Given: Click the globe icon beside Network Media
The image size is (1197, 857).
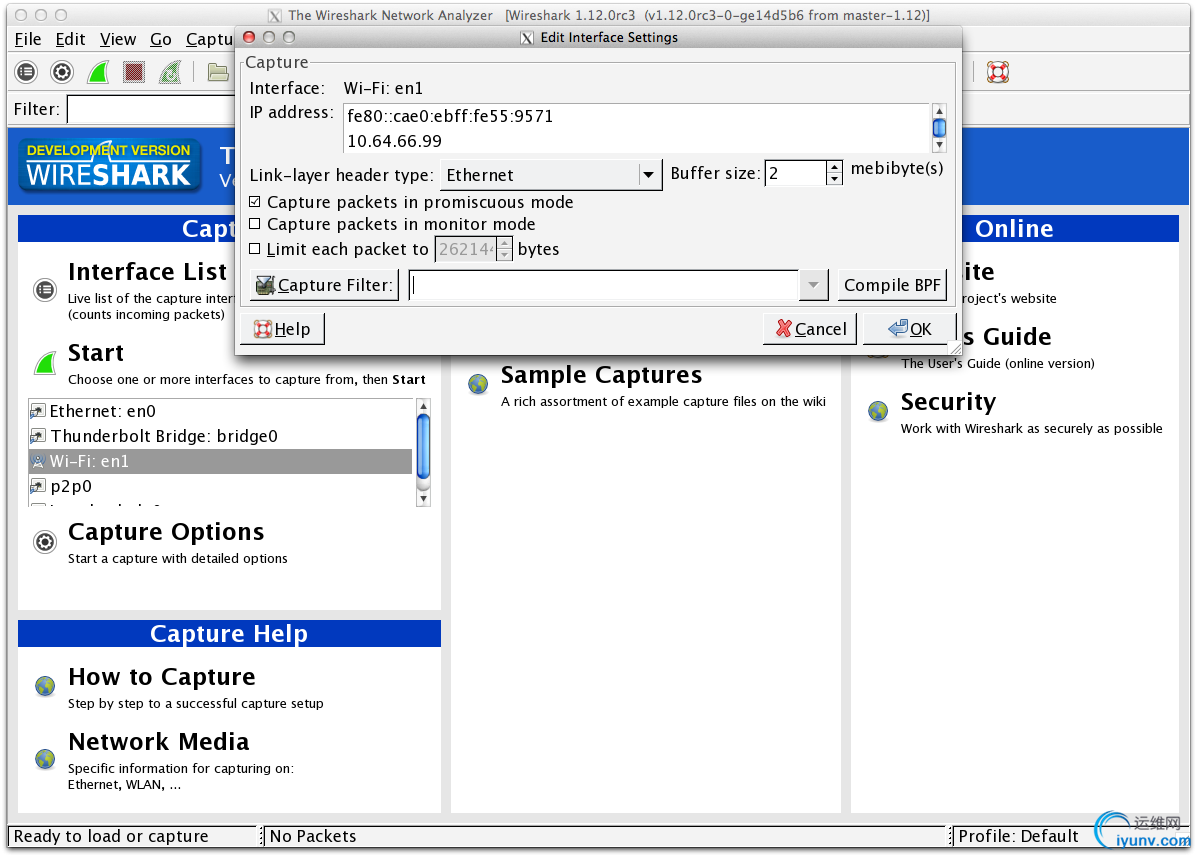Looking at the screenshot, I should (x=45, y=759).
